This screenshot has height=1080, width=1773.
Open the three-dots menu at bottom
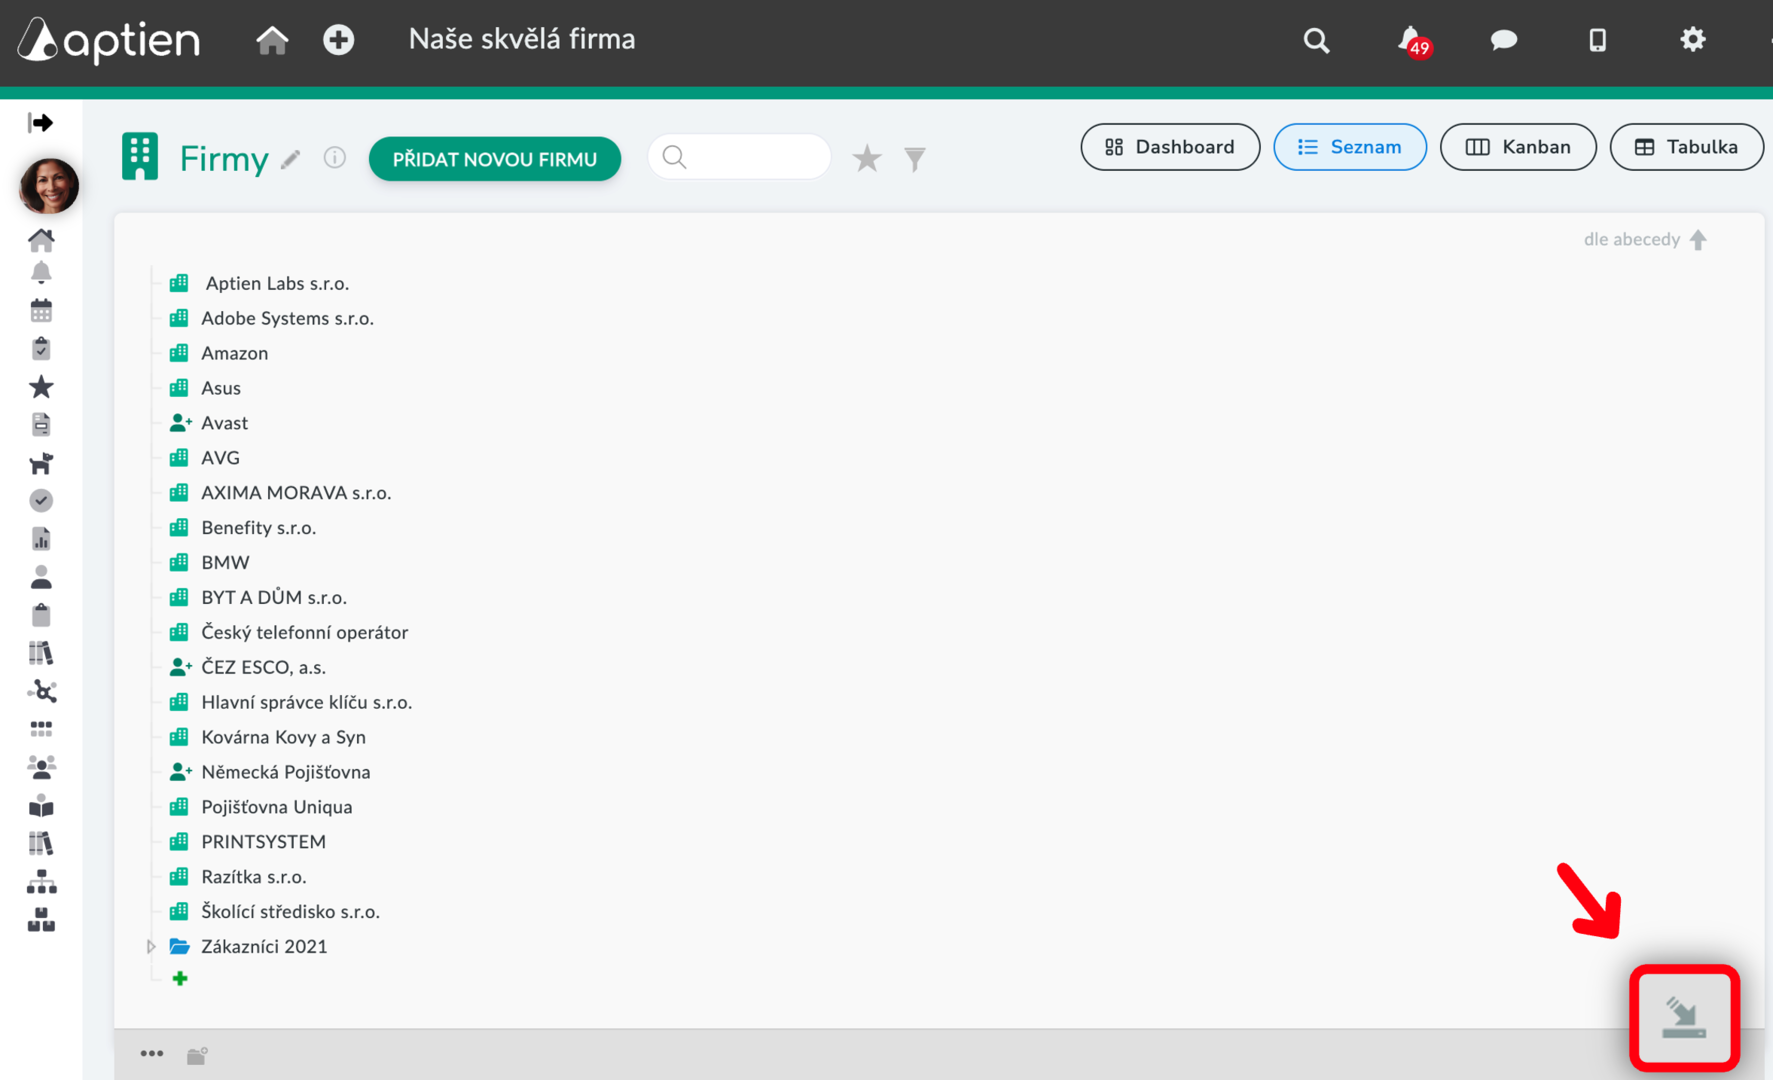click(152, 1053)
